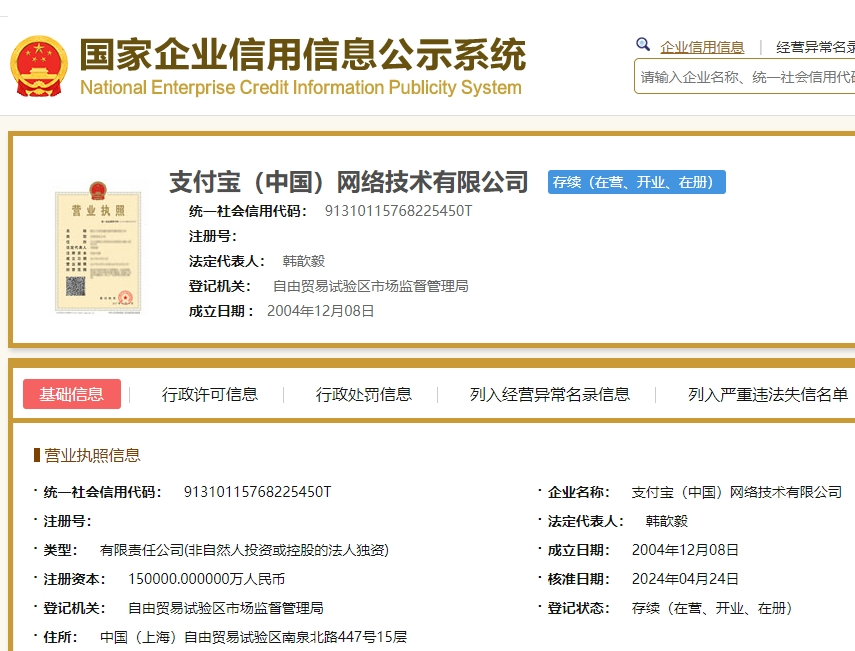Screen dimensions: 855x651
Task: Click the 核准日期 value 2024年04月24日
Action: point(685,578)
